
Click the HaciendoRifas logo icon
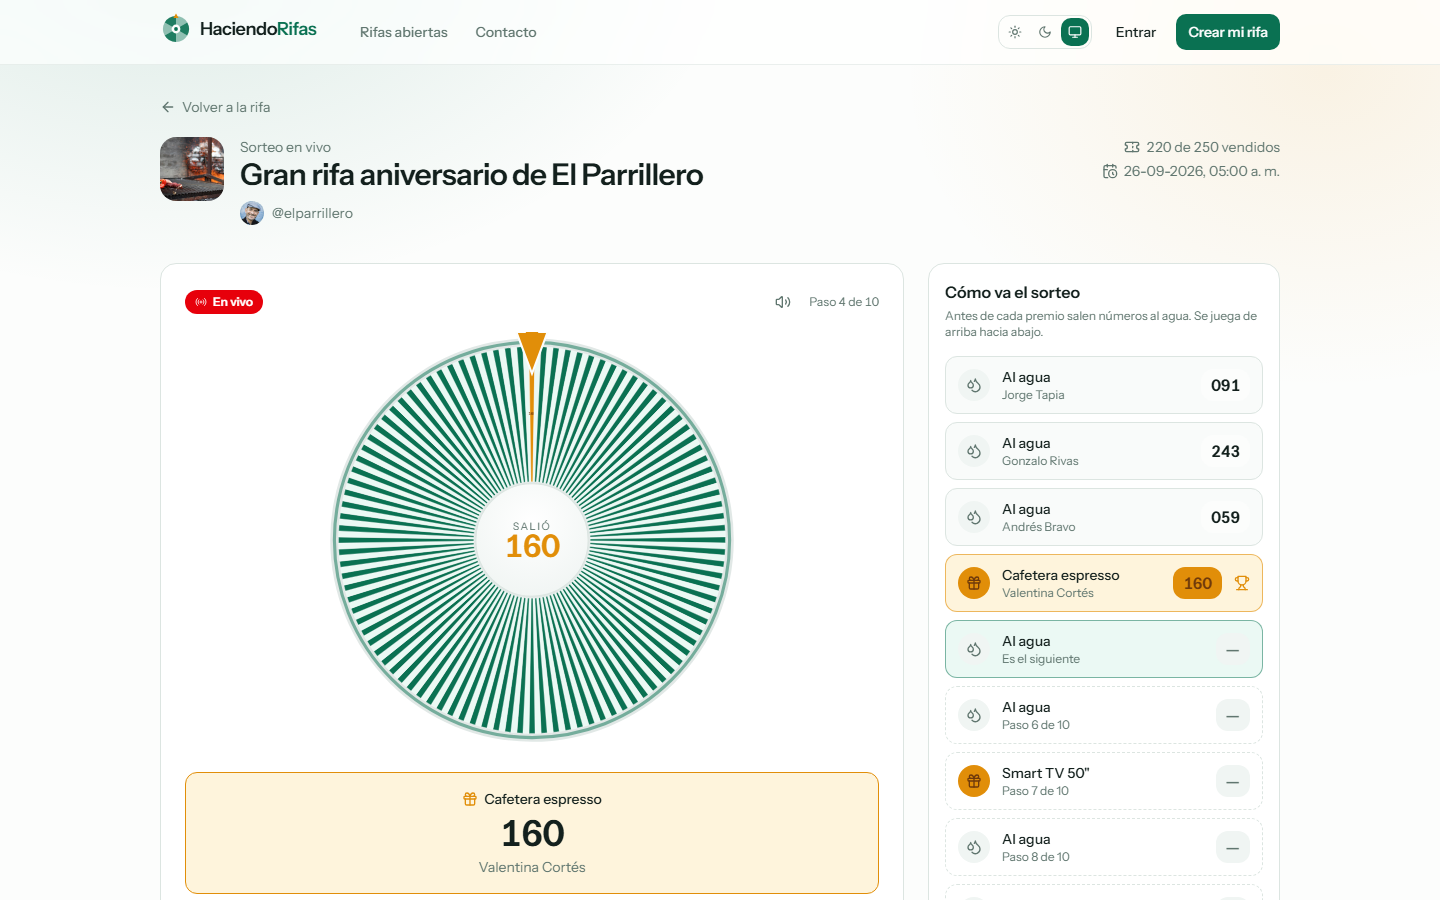(x=176, y=28)
